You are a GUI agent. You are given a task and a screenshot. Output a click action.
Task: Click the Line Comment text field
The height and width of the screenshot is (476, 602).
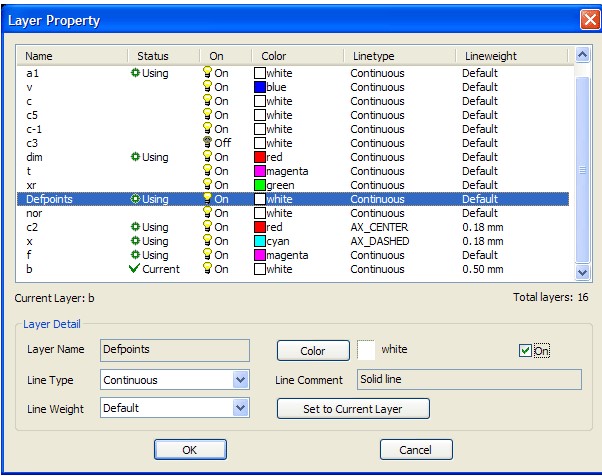point(469,380)
